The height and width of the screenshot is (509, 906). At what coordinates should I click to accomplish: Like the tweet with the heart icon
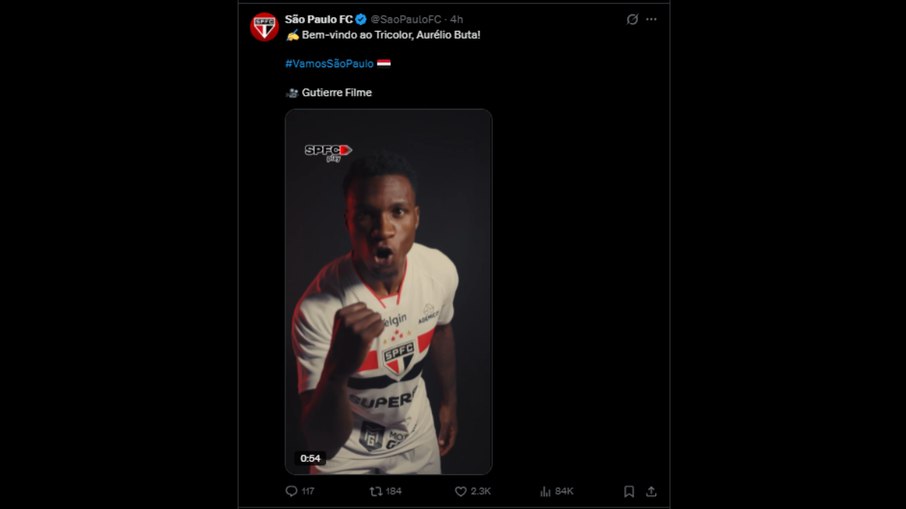click(461, 491)
